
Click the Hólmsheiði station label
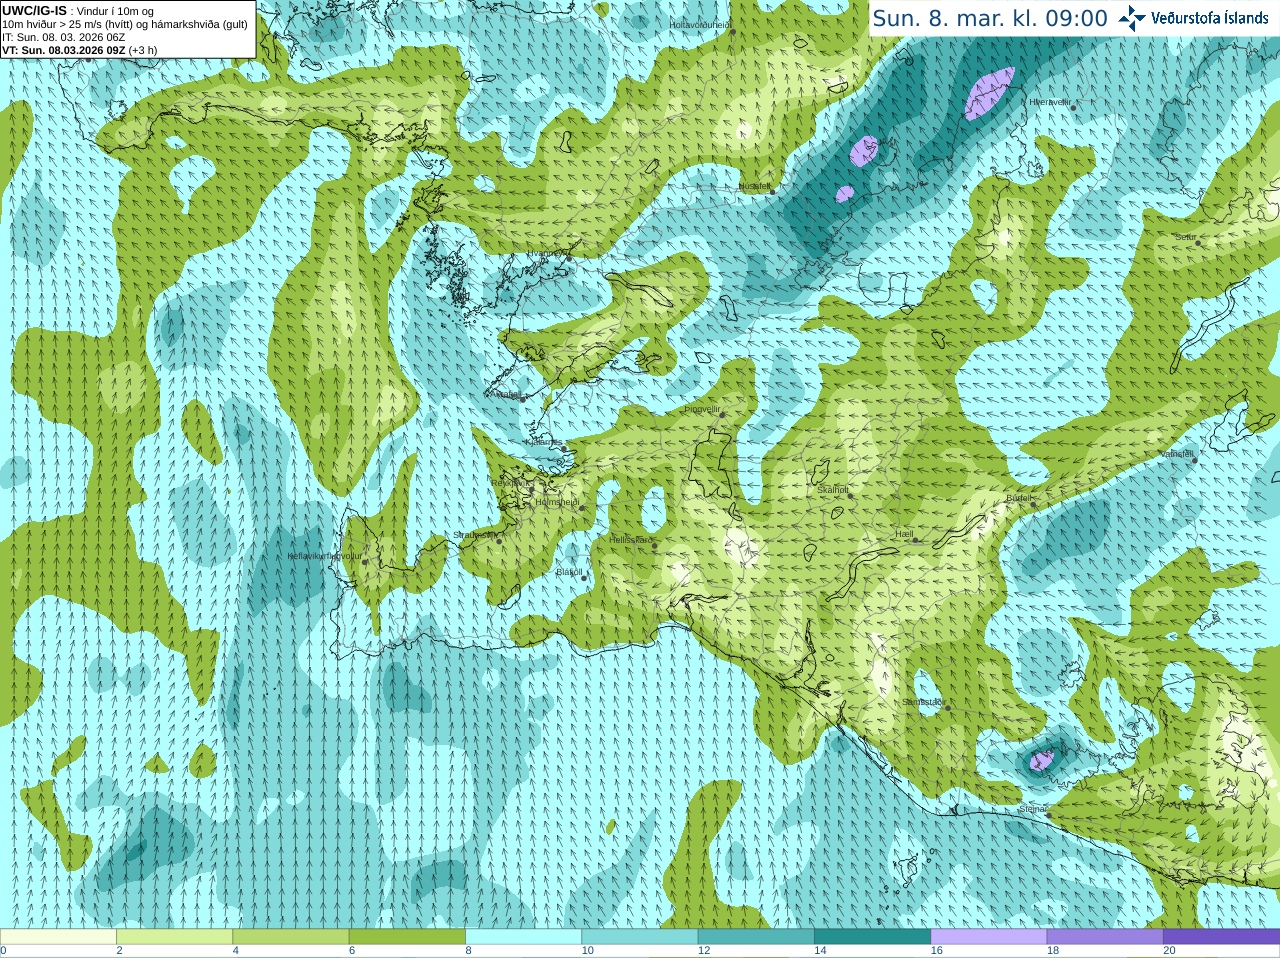pos(557,502)
